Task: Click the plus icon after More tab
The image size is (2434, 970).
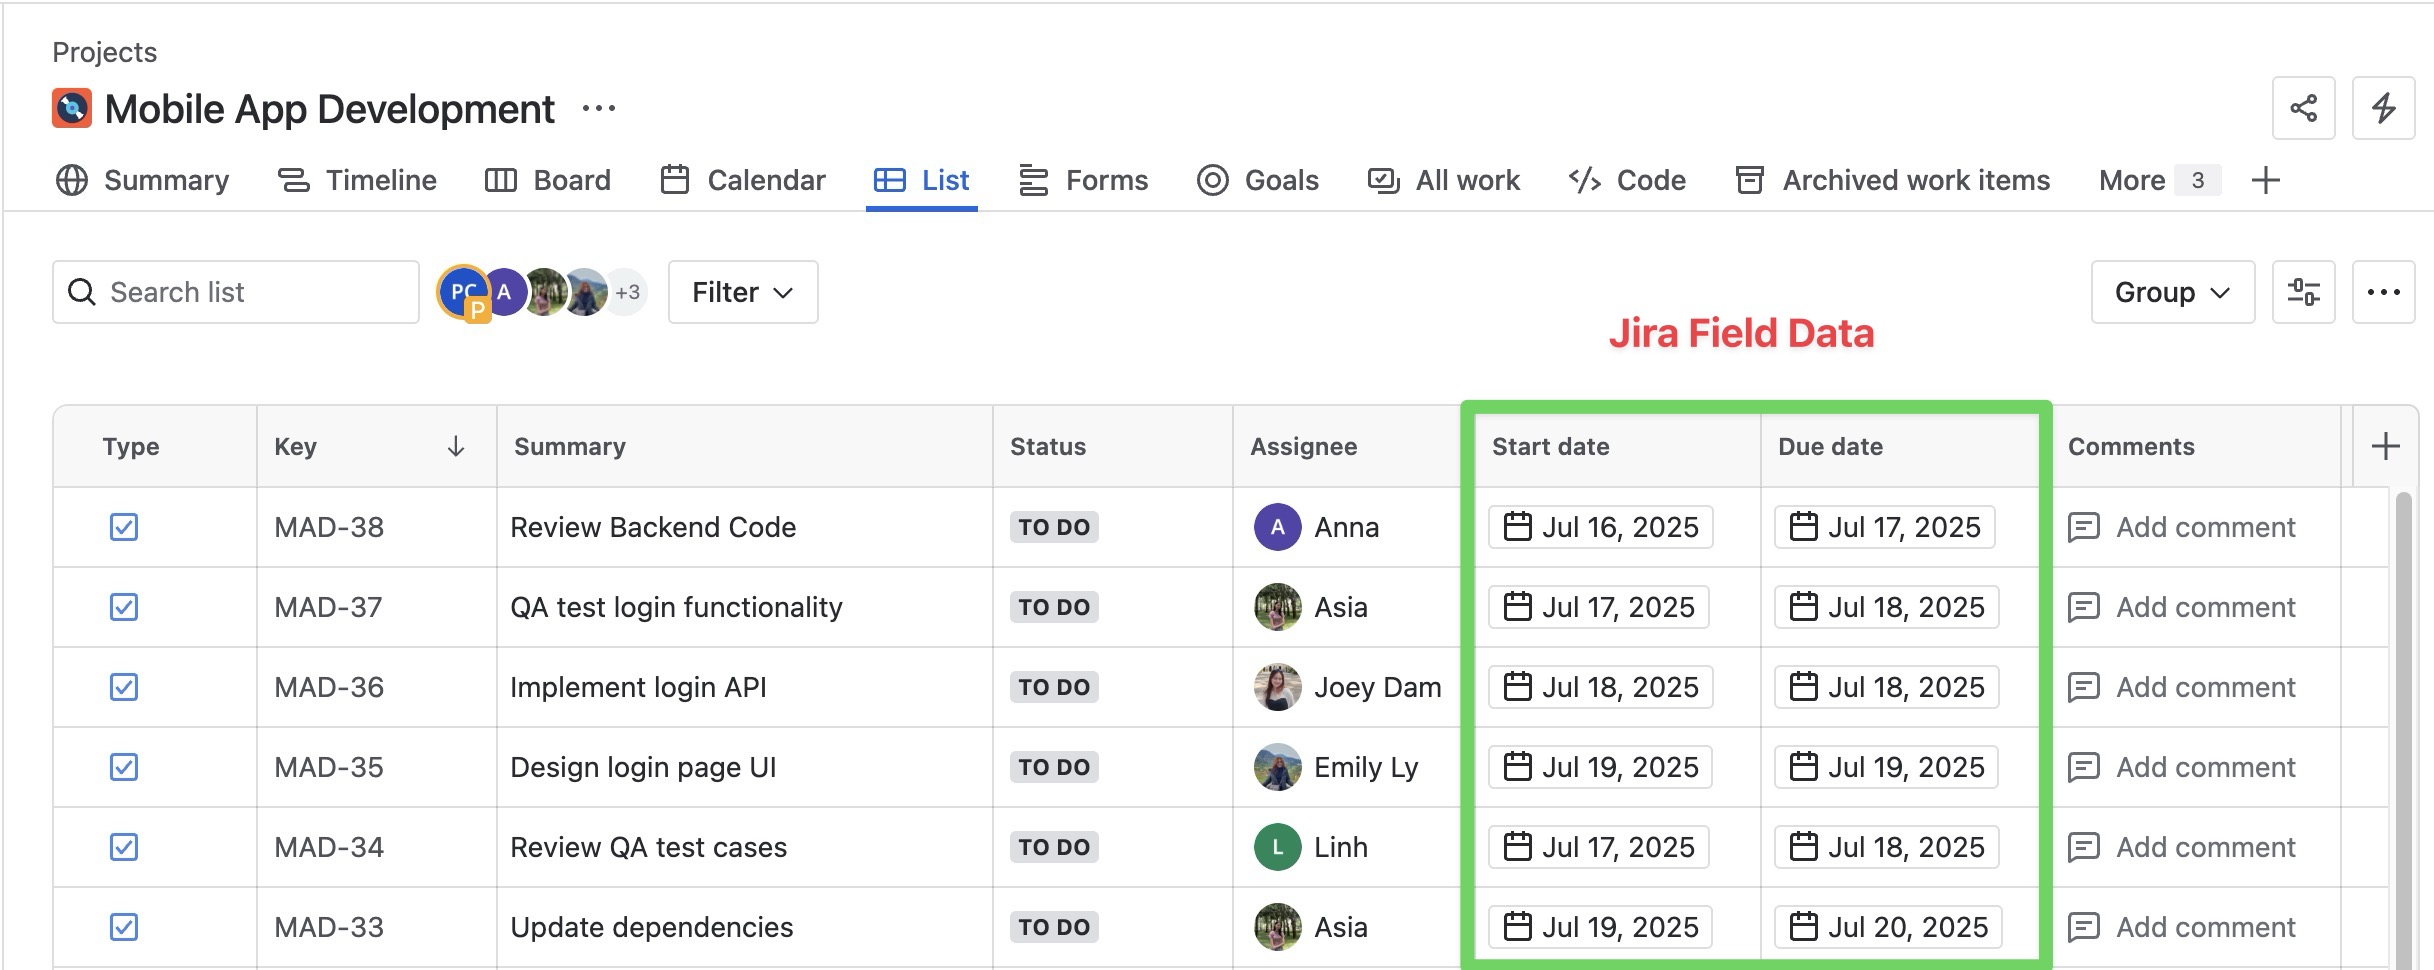Action: (2265, 180)
